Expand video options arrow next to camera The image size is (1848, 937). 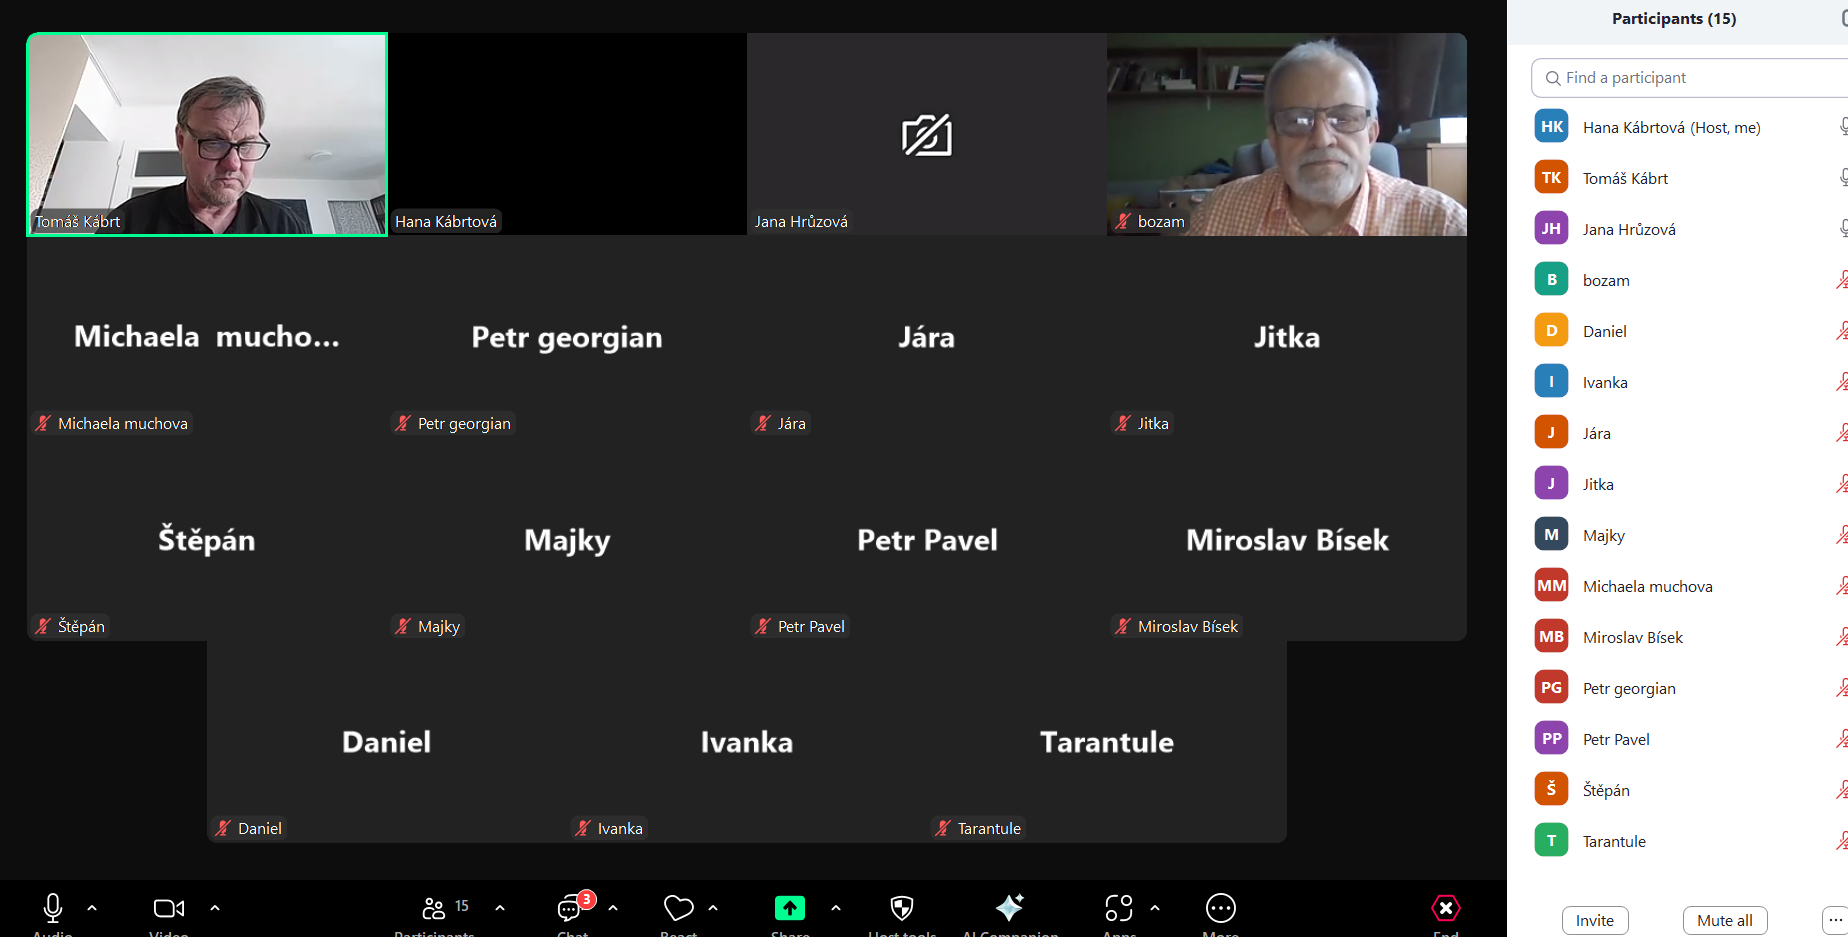(215, 908)
